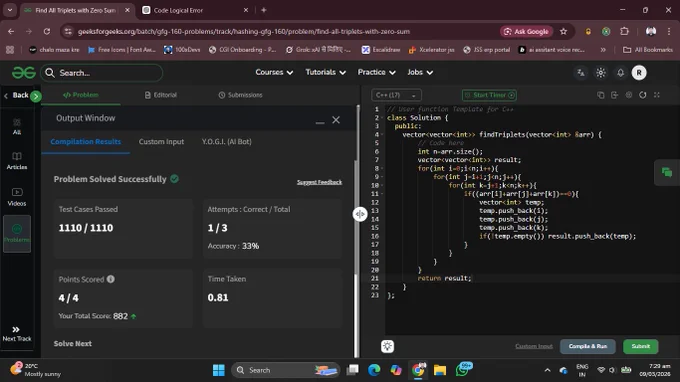This screenshot has width=680, height=382.
Task: Collapse code fold arrow at line 8
Action: [382, 169]
